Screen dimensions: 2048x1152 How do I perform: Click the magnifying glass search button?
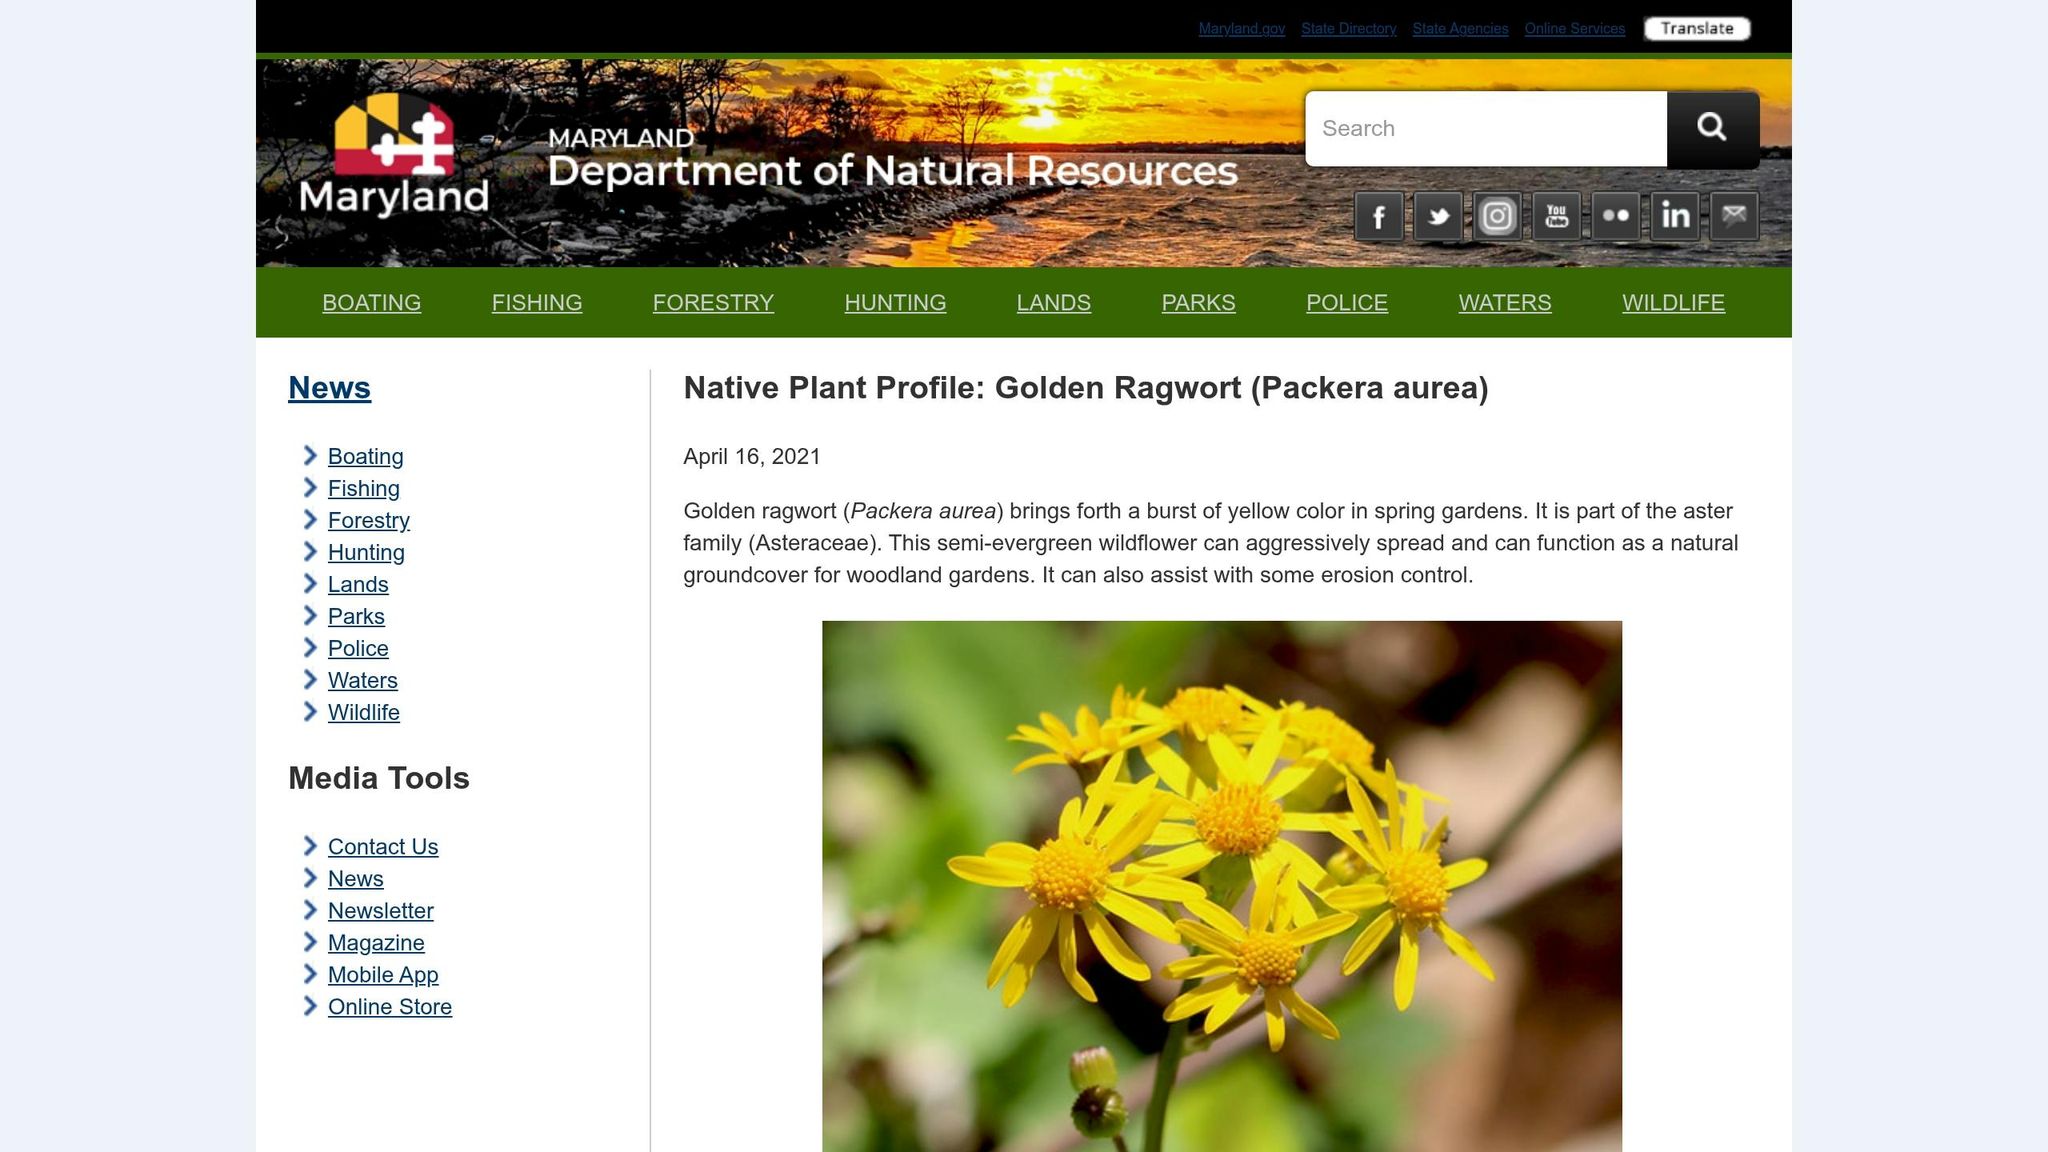[x=1712, y=128]
